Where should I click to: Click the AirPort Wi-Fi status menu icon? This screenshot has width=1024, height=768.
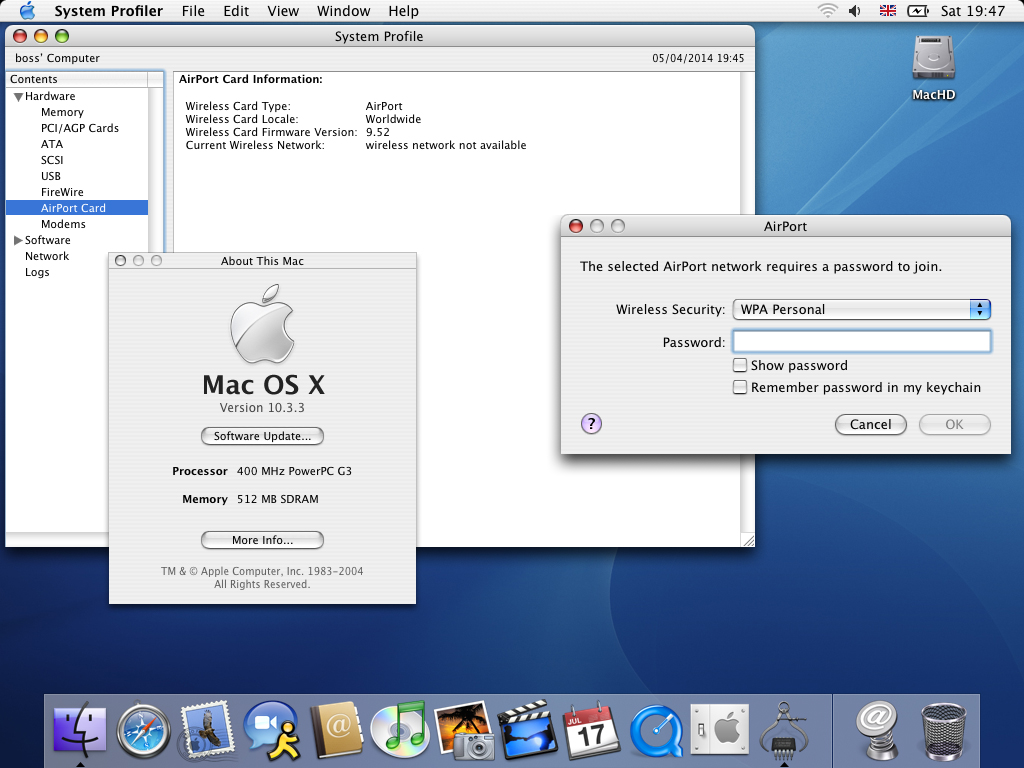[827, 11]
